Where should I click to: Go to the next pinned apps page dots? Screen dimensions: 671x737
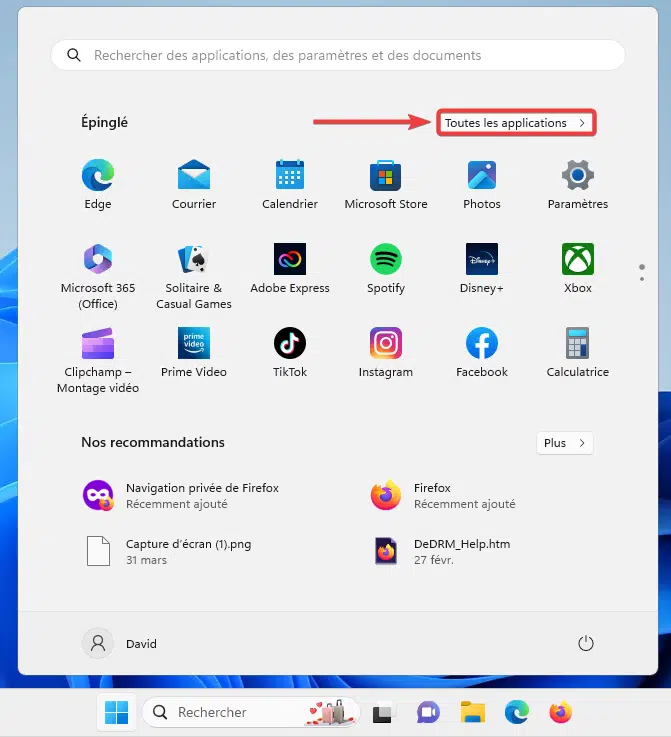642,273
